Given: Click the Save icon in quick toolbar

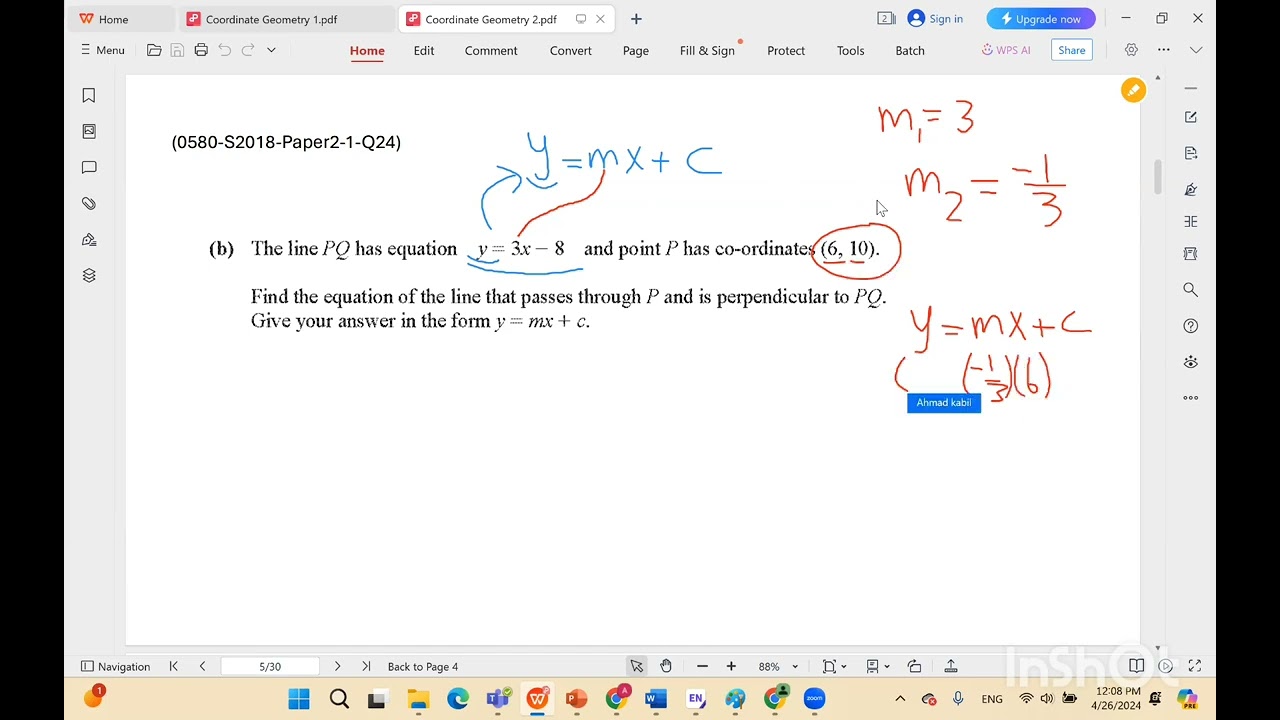Looking at the screenshot, I should [x=177, y=50].
